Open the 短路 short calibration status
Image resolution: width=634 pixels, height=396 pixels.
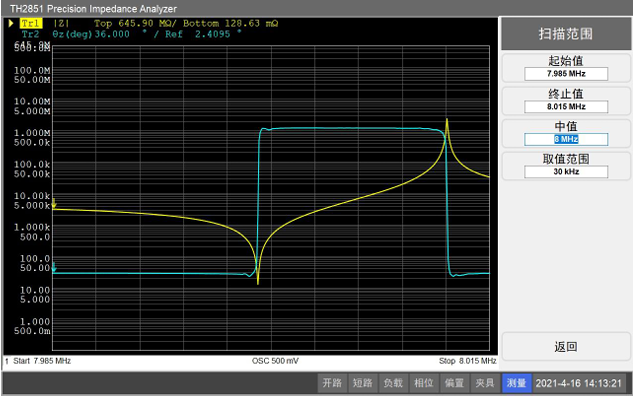(362, 383)
